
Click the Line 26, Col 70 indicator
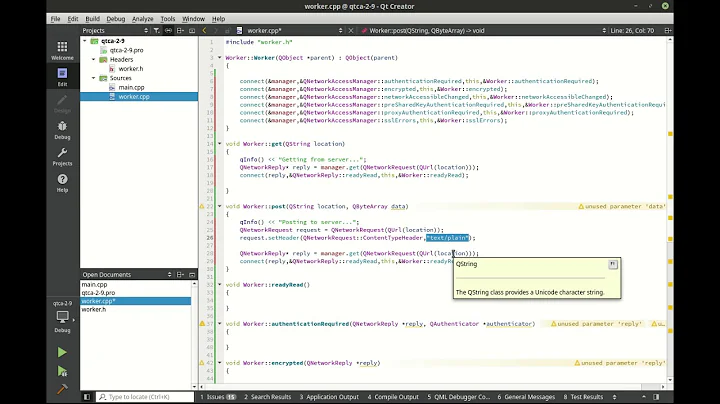pyautogui.click(x=632, y=30)
